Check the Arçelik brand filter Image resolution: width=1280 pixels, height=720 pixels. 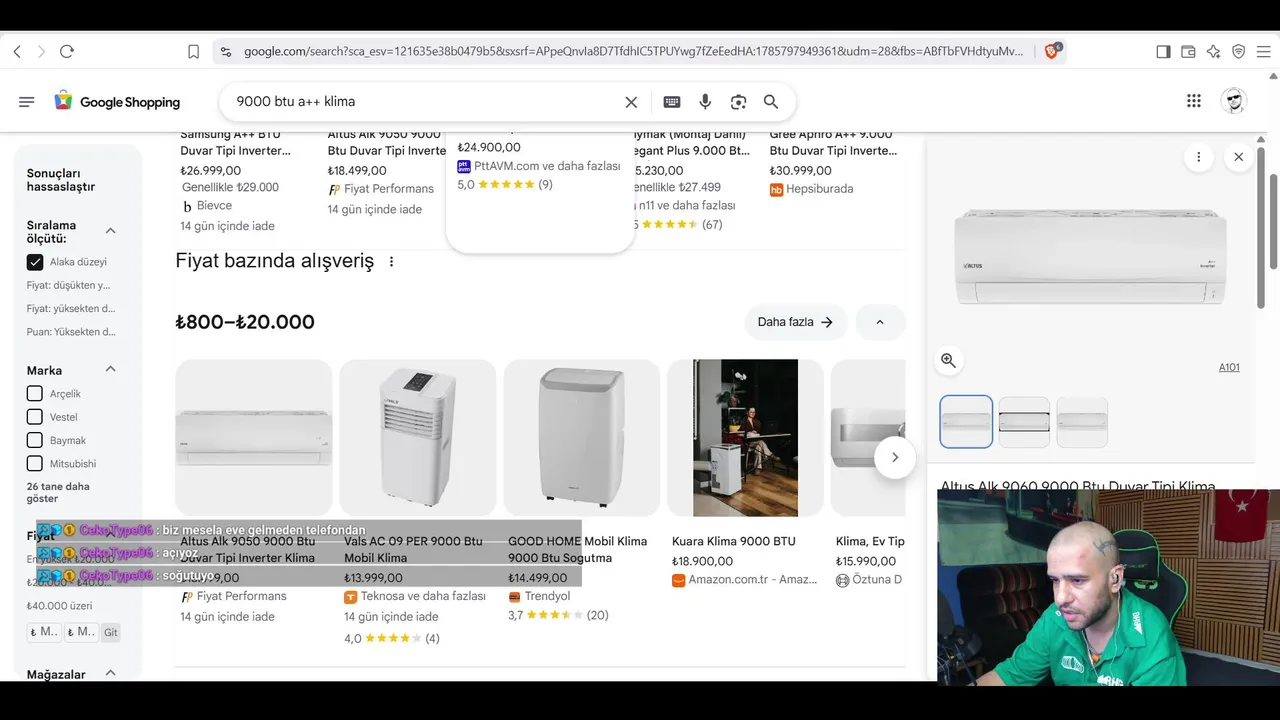[x=35, y=394]
